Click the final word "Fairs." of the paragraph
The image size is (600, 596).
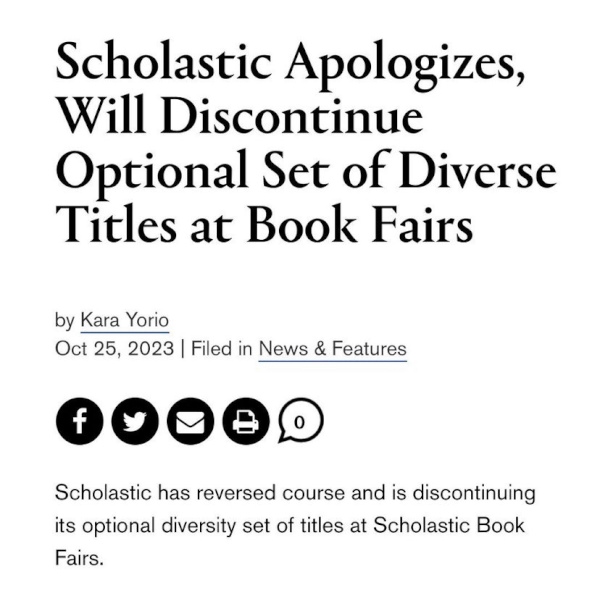click(x=79, y=557)
